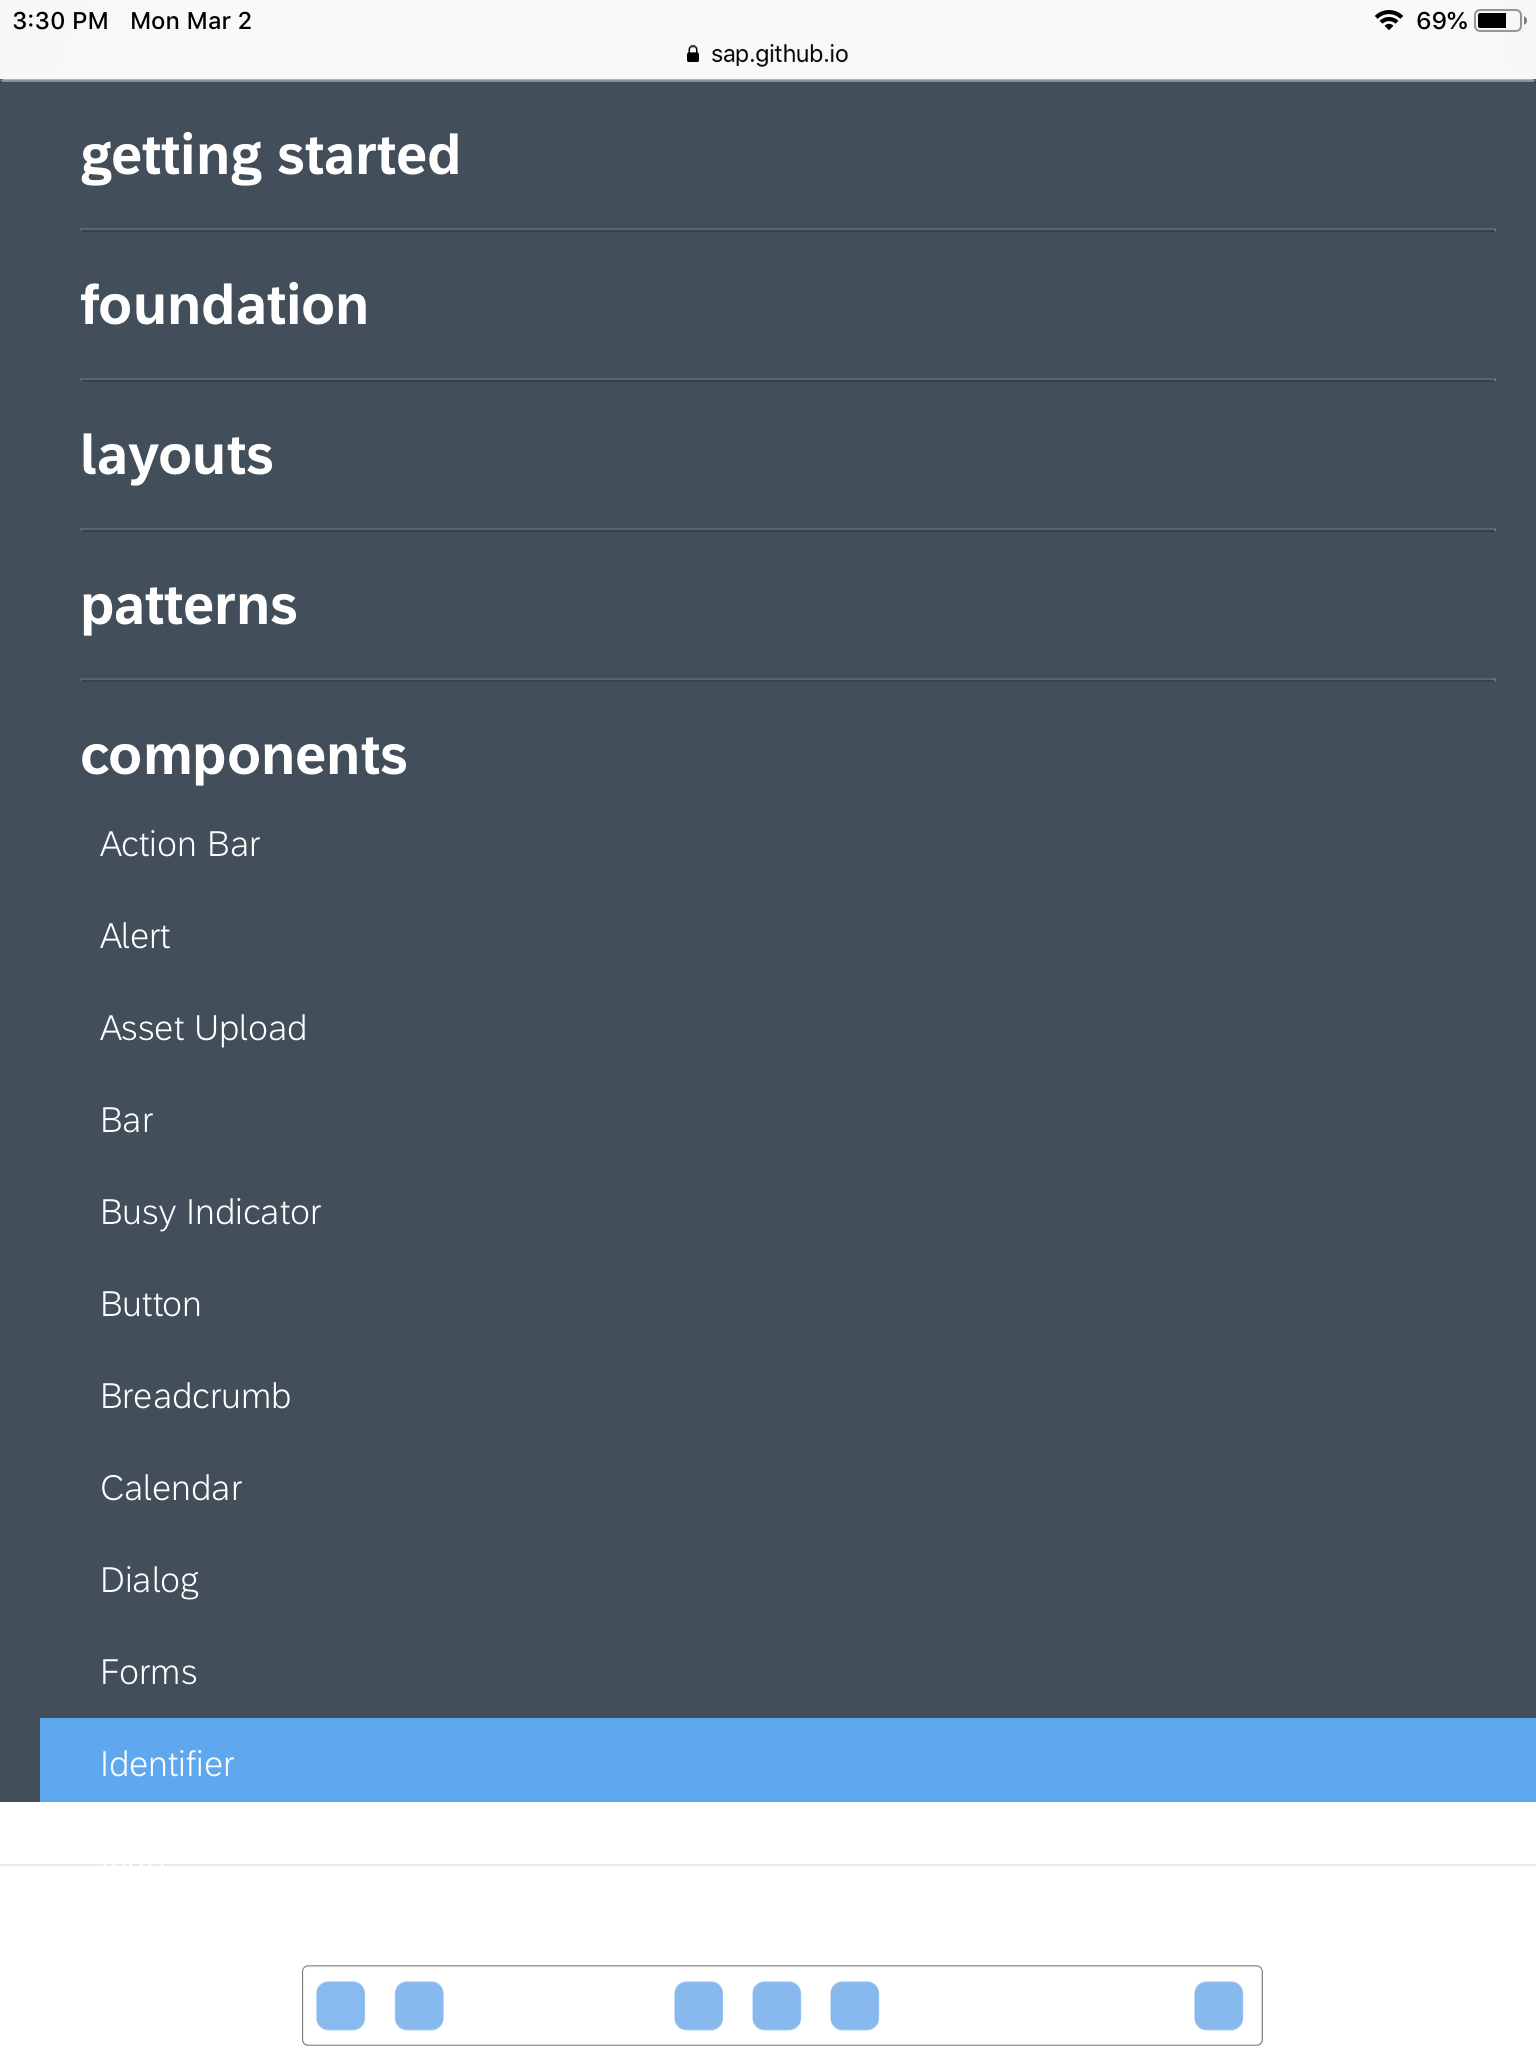Tap the Wi-Fi status icon
This screenshot has width=1536, height=2048.
(x=1390, y=18)
